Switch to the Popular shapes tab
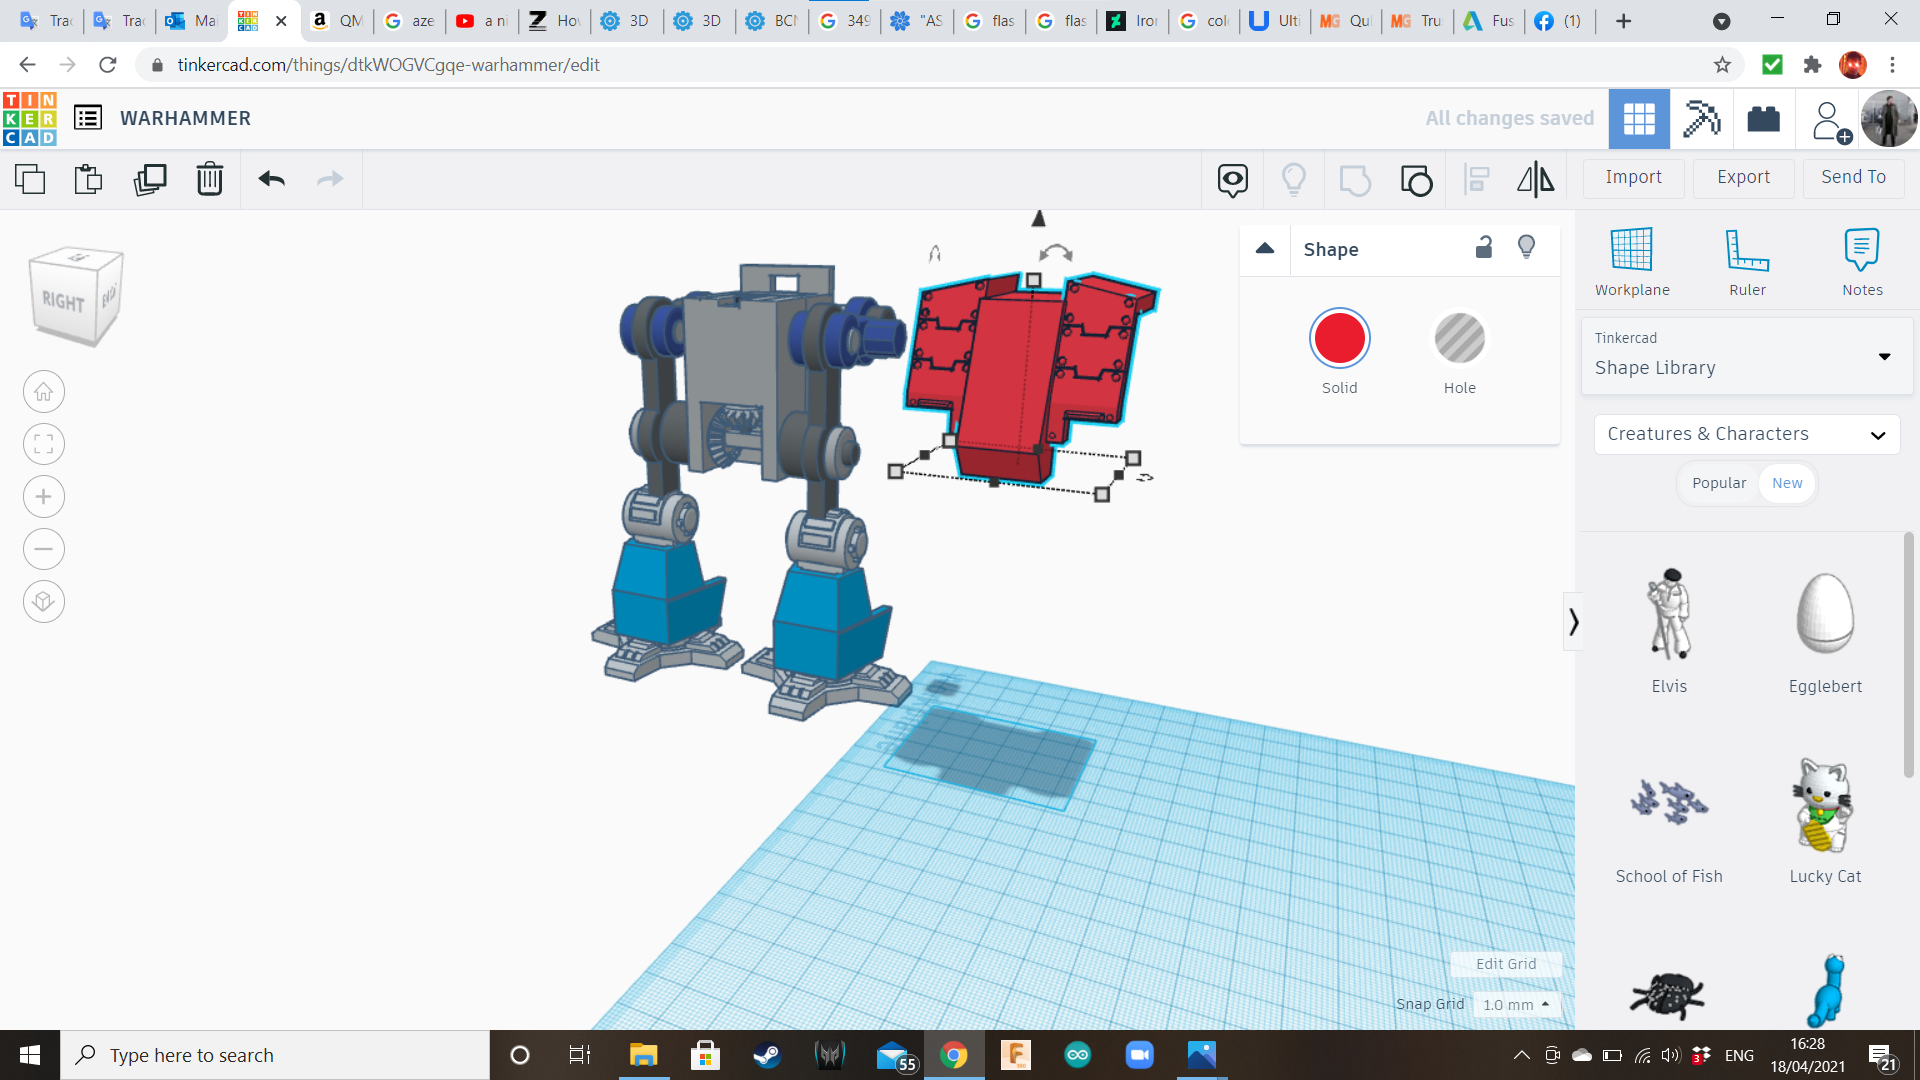The width and height of the screenshot is (1920, 1080). click(x=1718, y=483)
